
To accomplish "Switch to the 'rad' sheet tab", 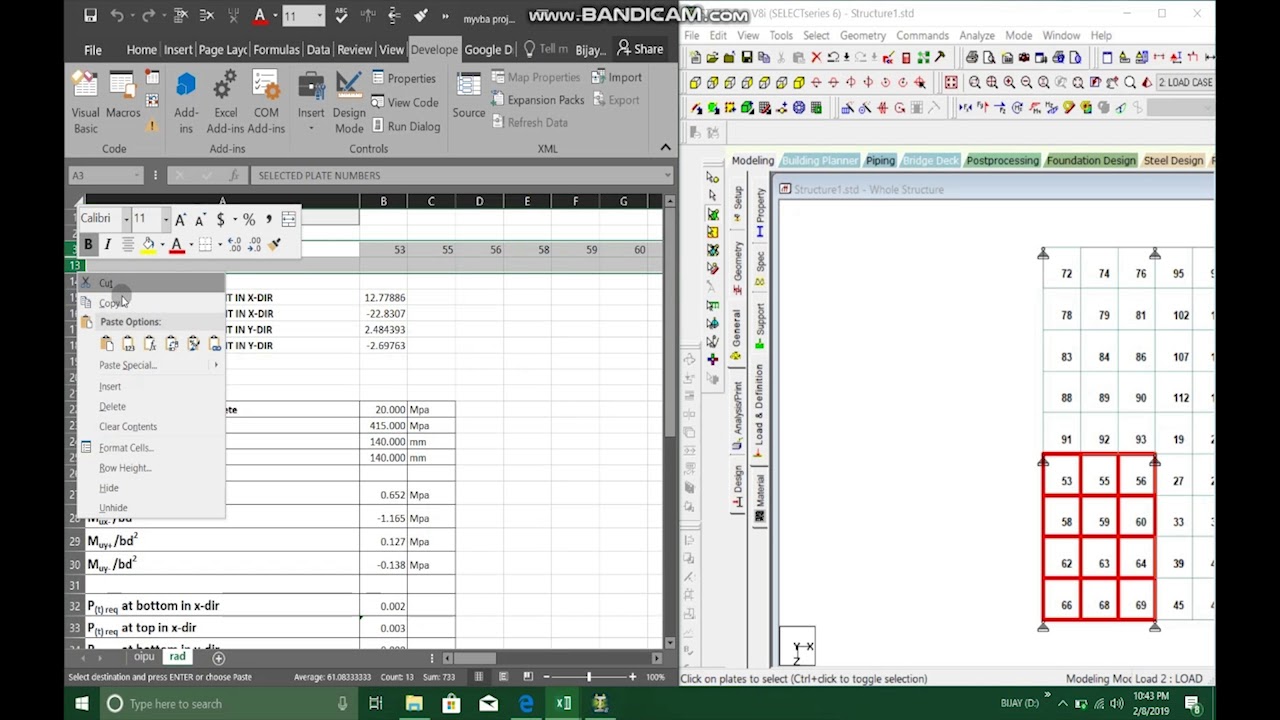I will point(177,657).
